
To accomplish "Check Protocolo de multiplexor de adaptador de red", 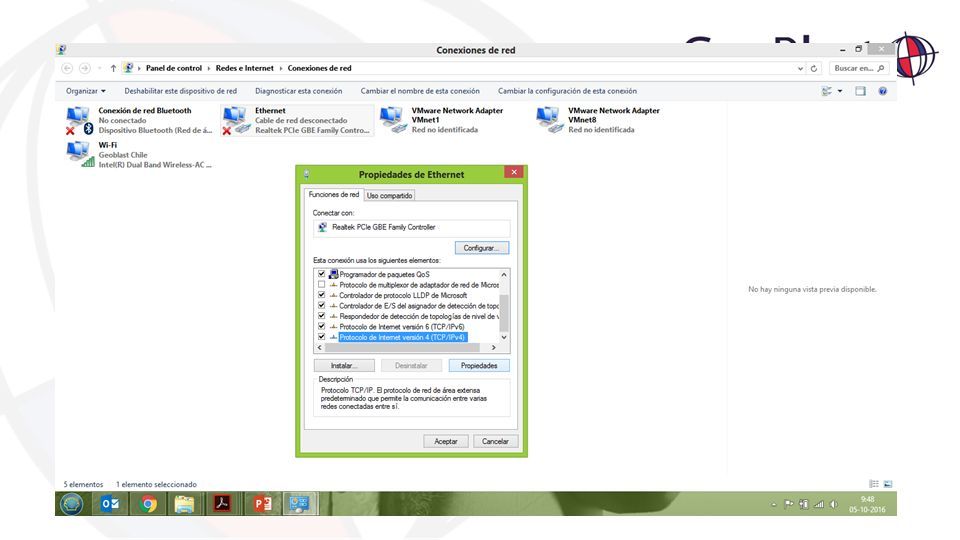I will point(321,285).
